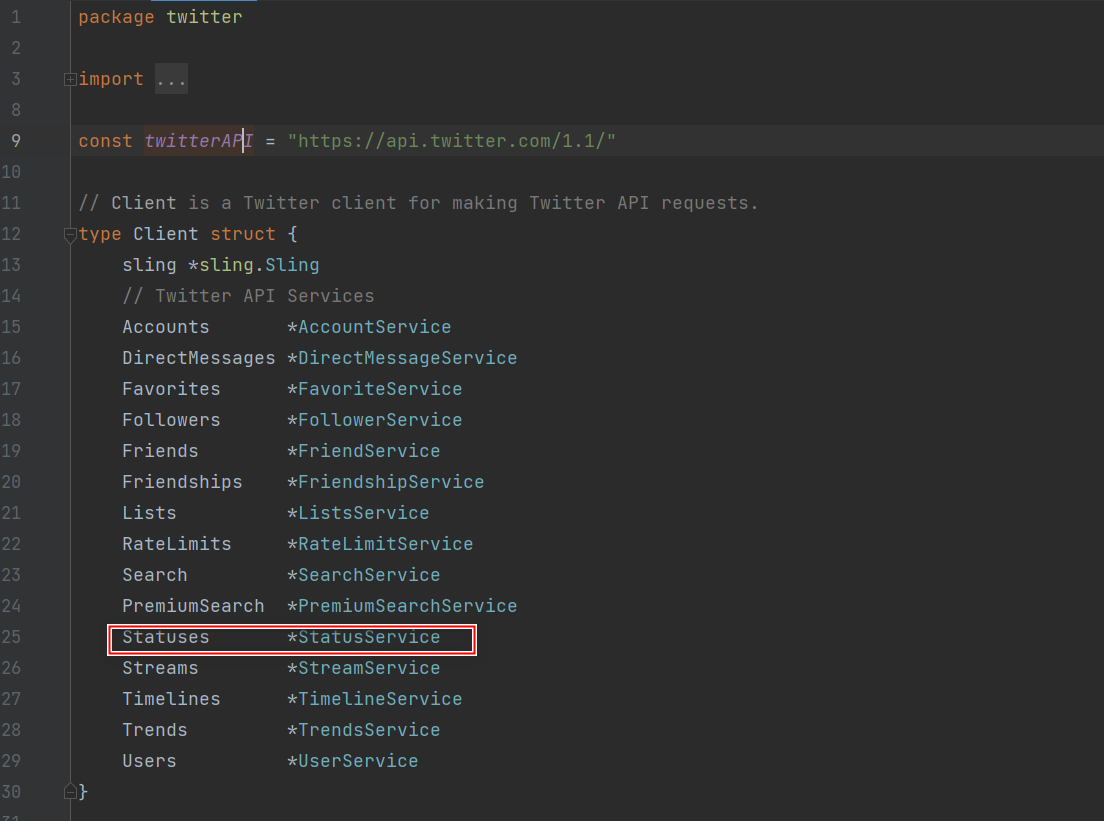Click the Trends field name
Viewport: 1104px width, 821px height.
155,729
